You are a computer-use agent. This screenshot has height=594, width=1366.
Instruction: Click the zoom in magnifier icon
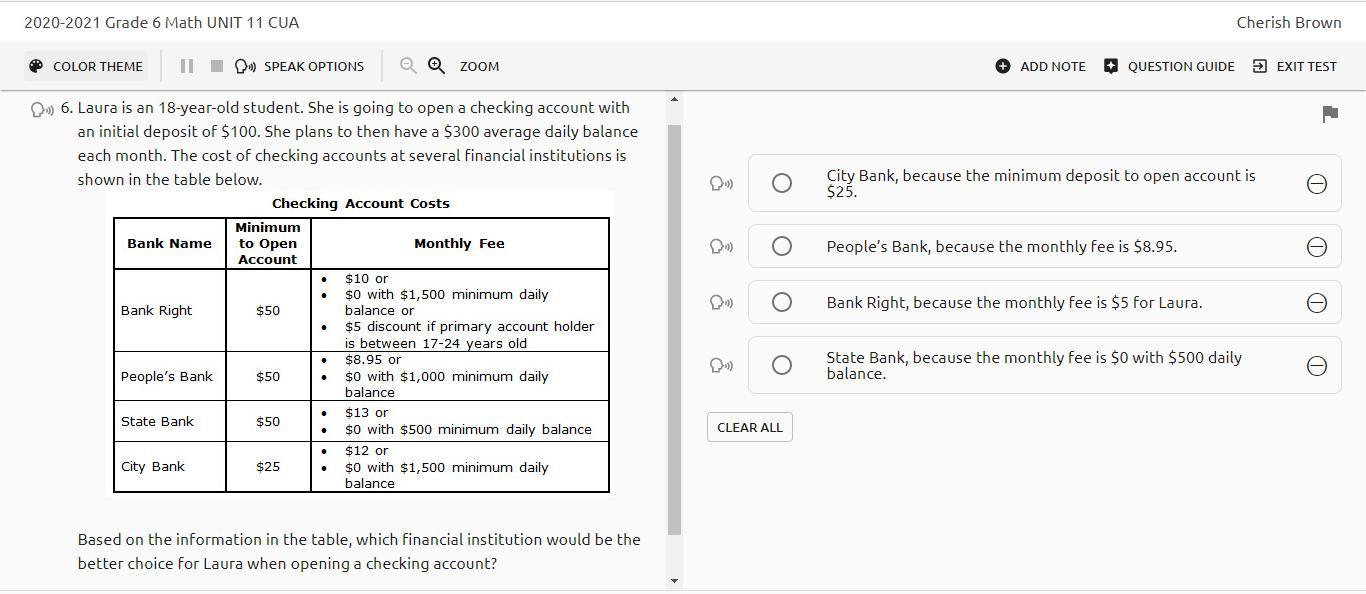click(x=436, y=66)
